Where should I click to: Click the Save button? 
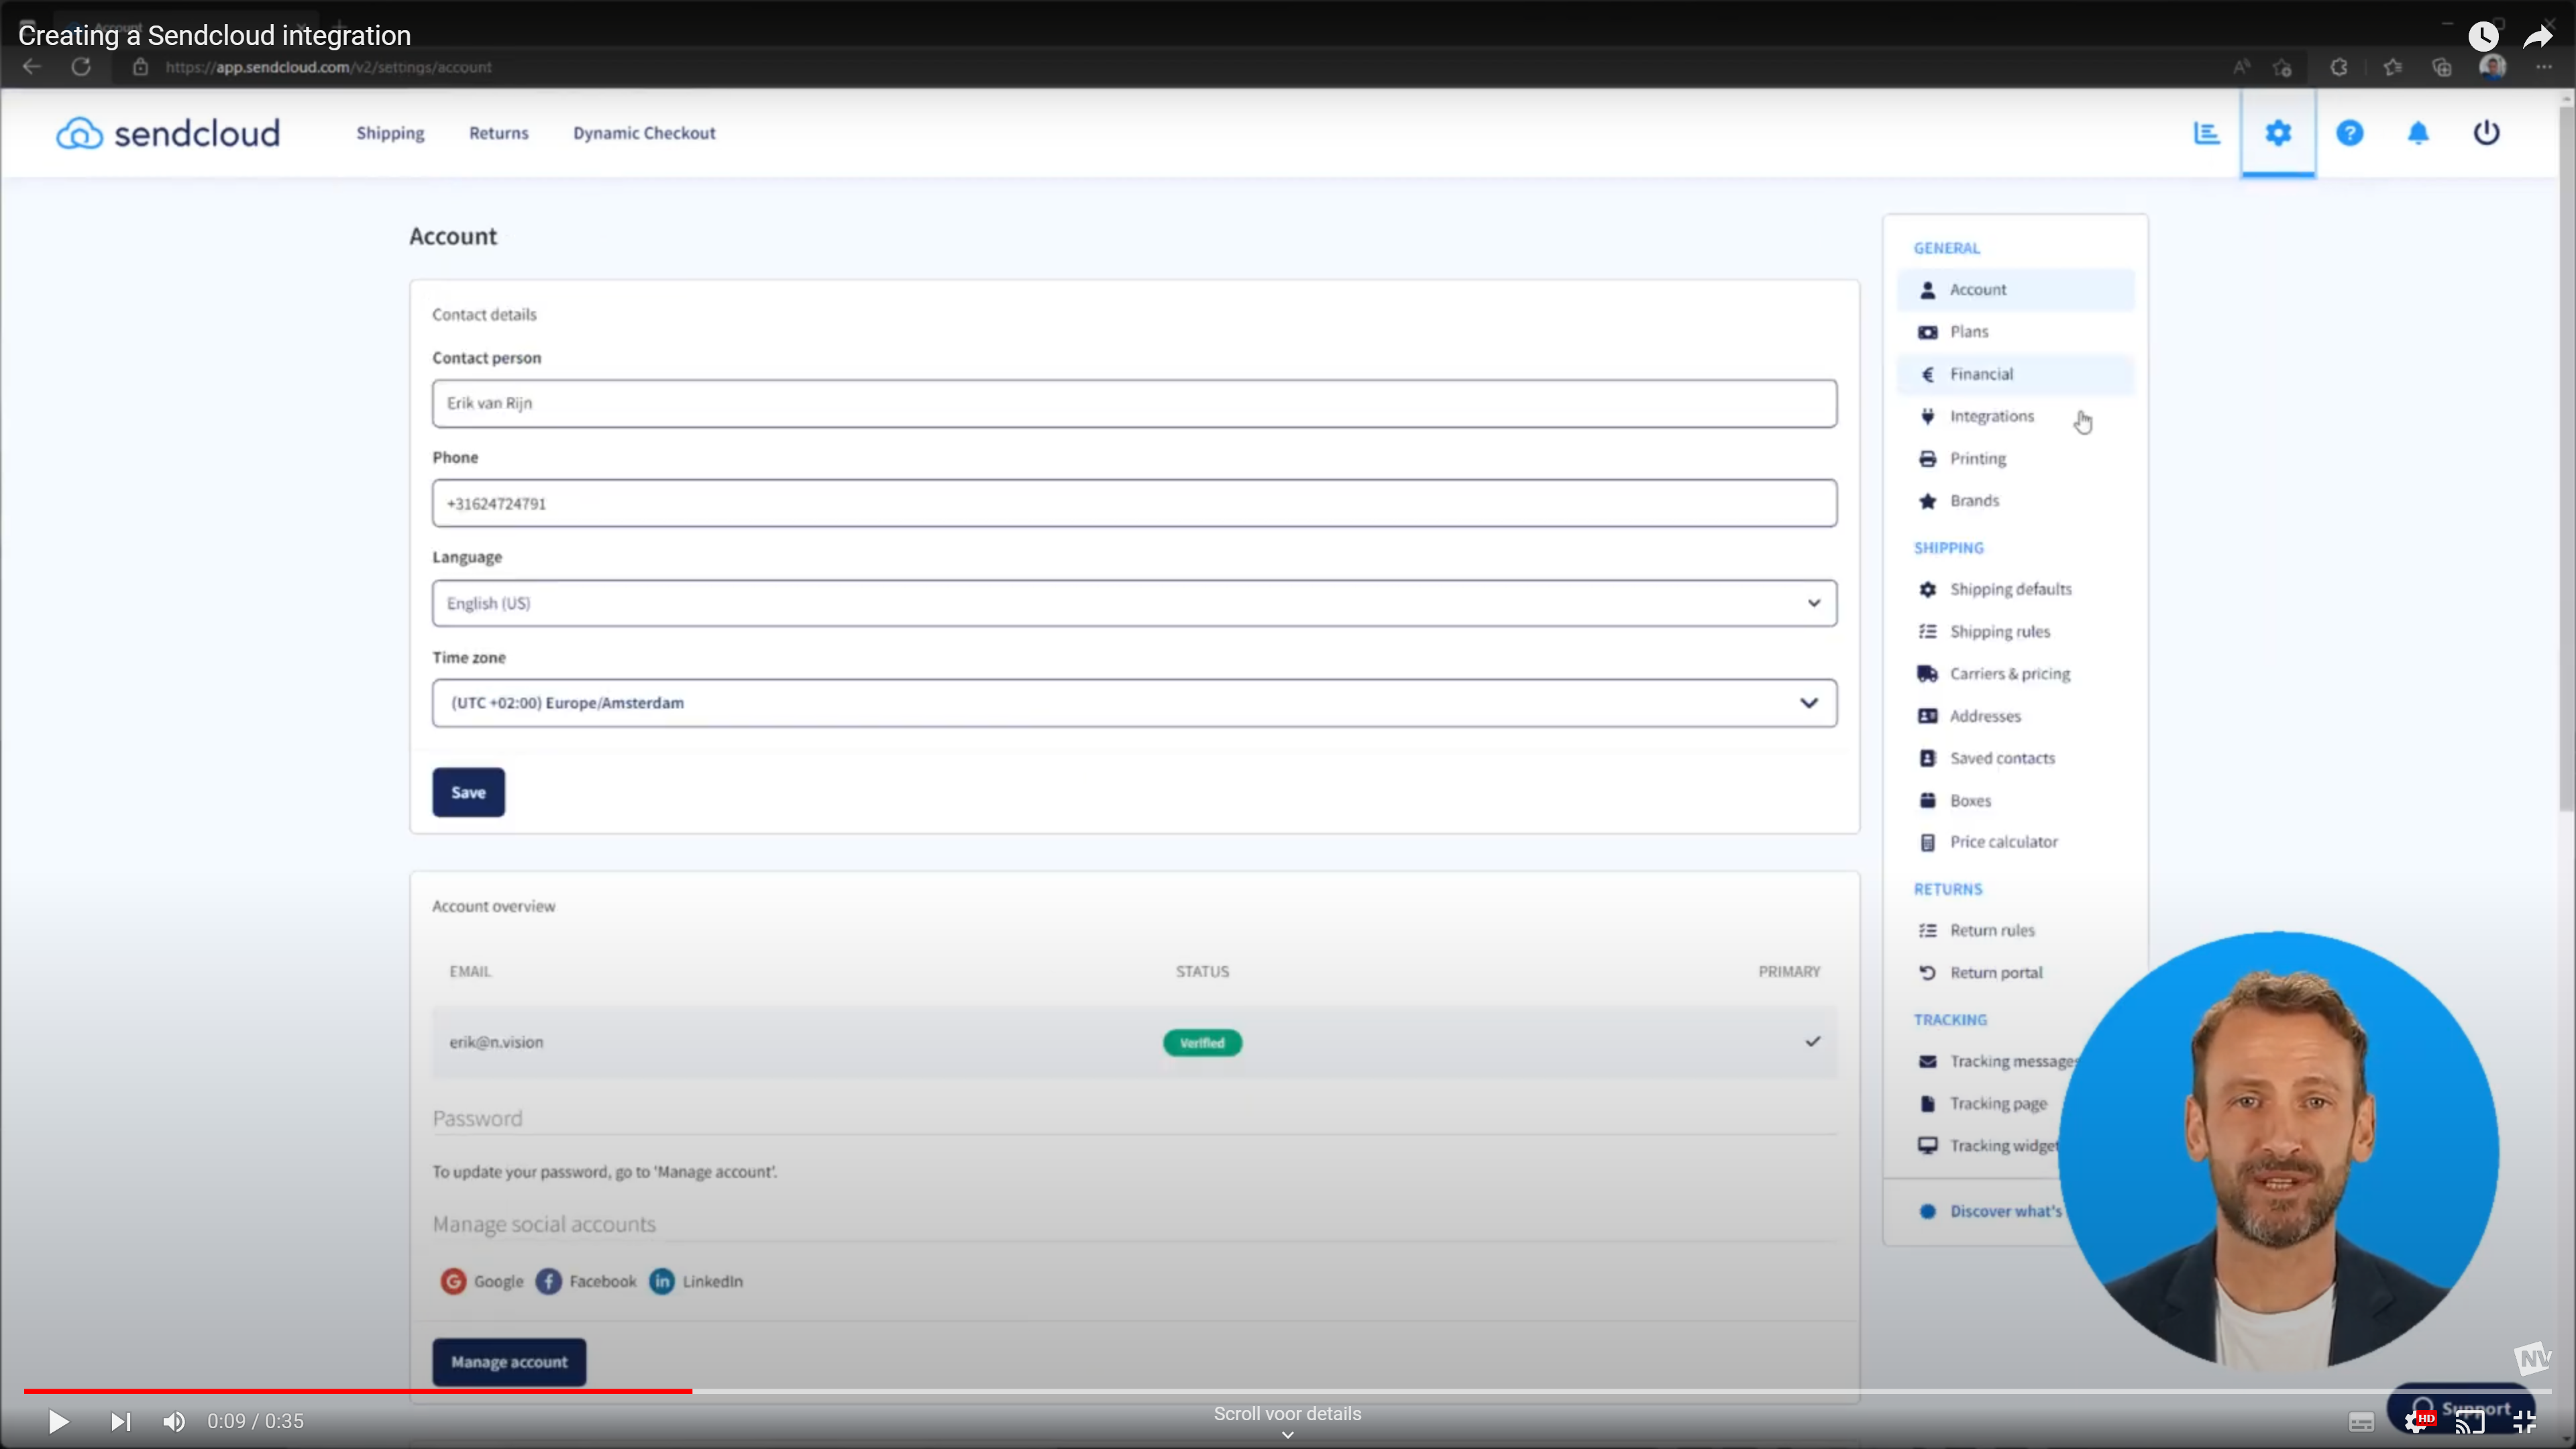tap(468, 792)
